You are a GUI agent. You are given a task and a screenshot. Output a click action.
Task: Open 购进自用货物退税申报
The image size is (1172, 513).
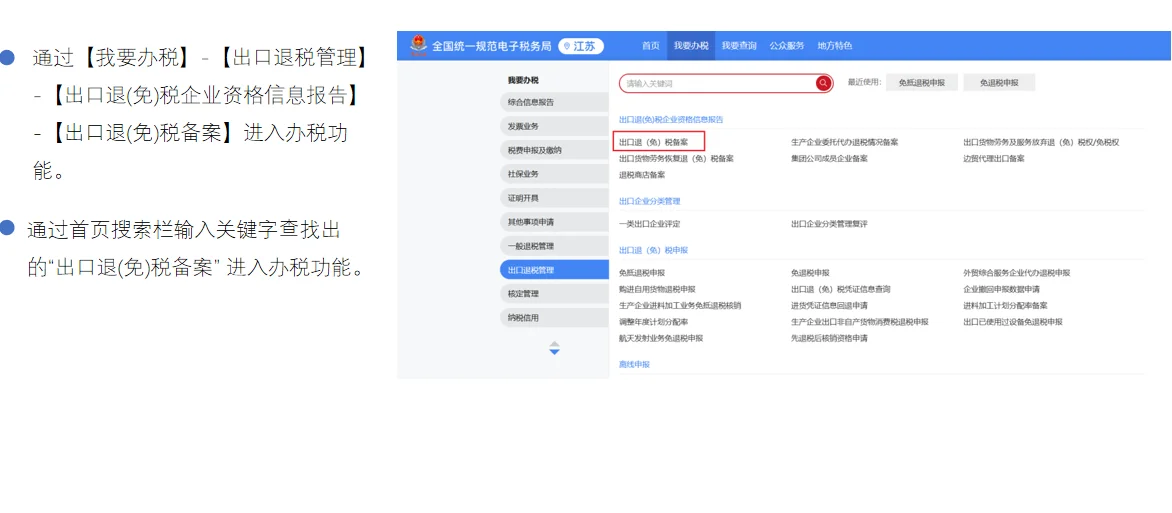pos(657,289)
